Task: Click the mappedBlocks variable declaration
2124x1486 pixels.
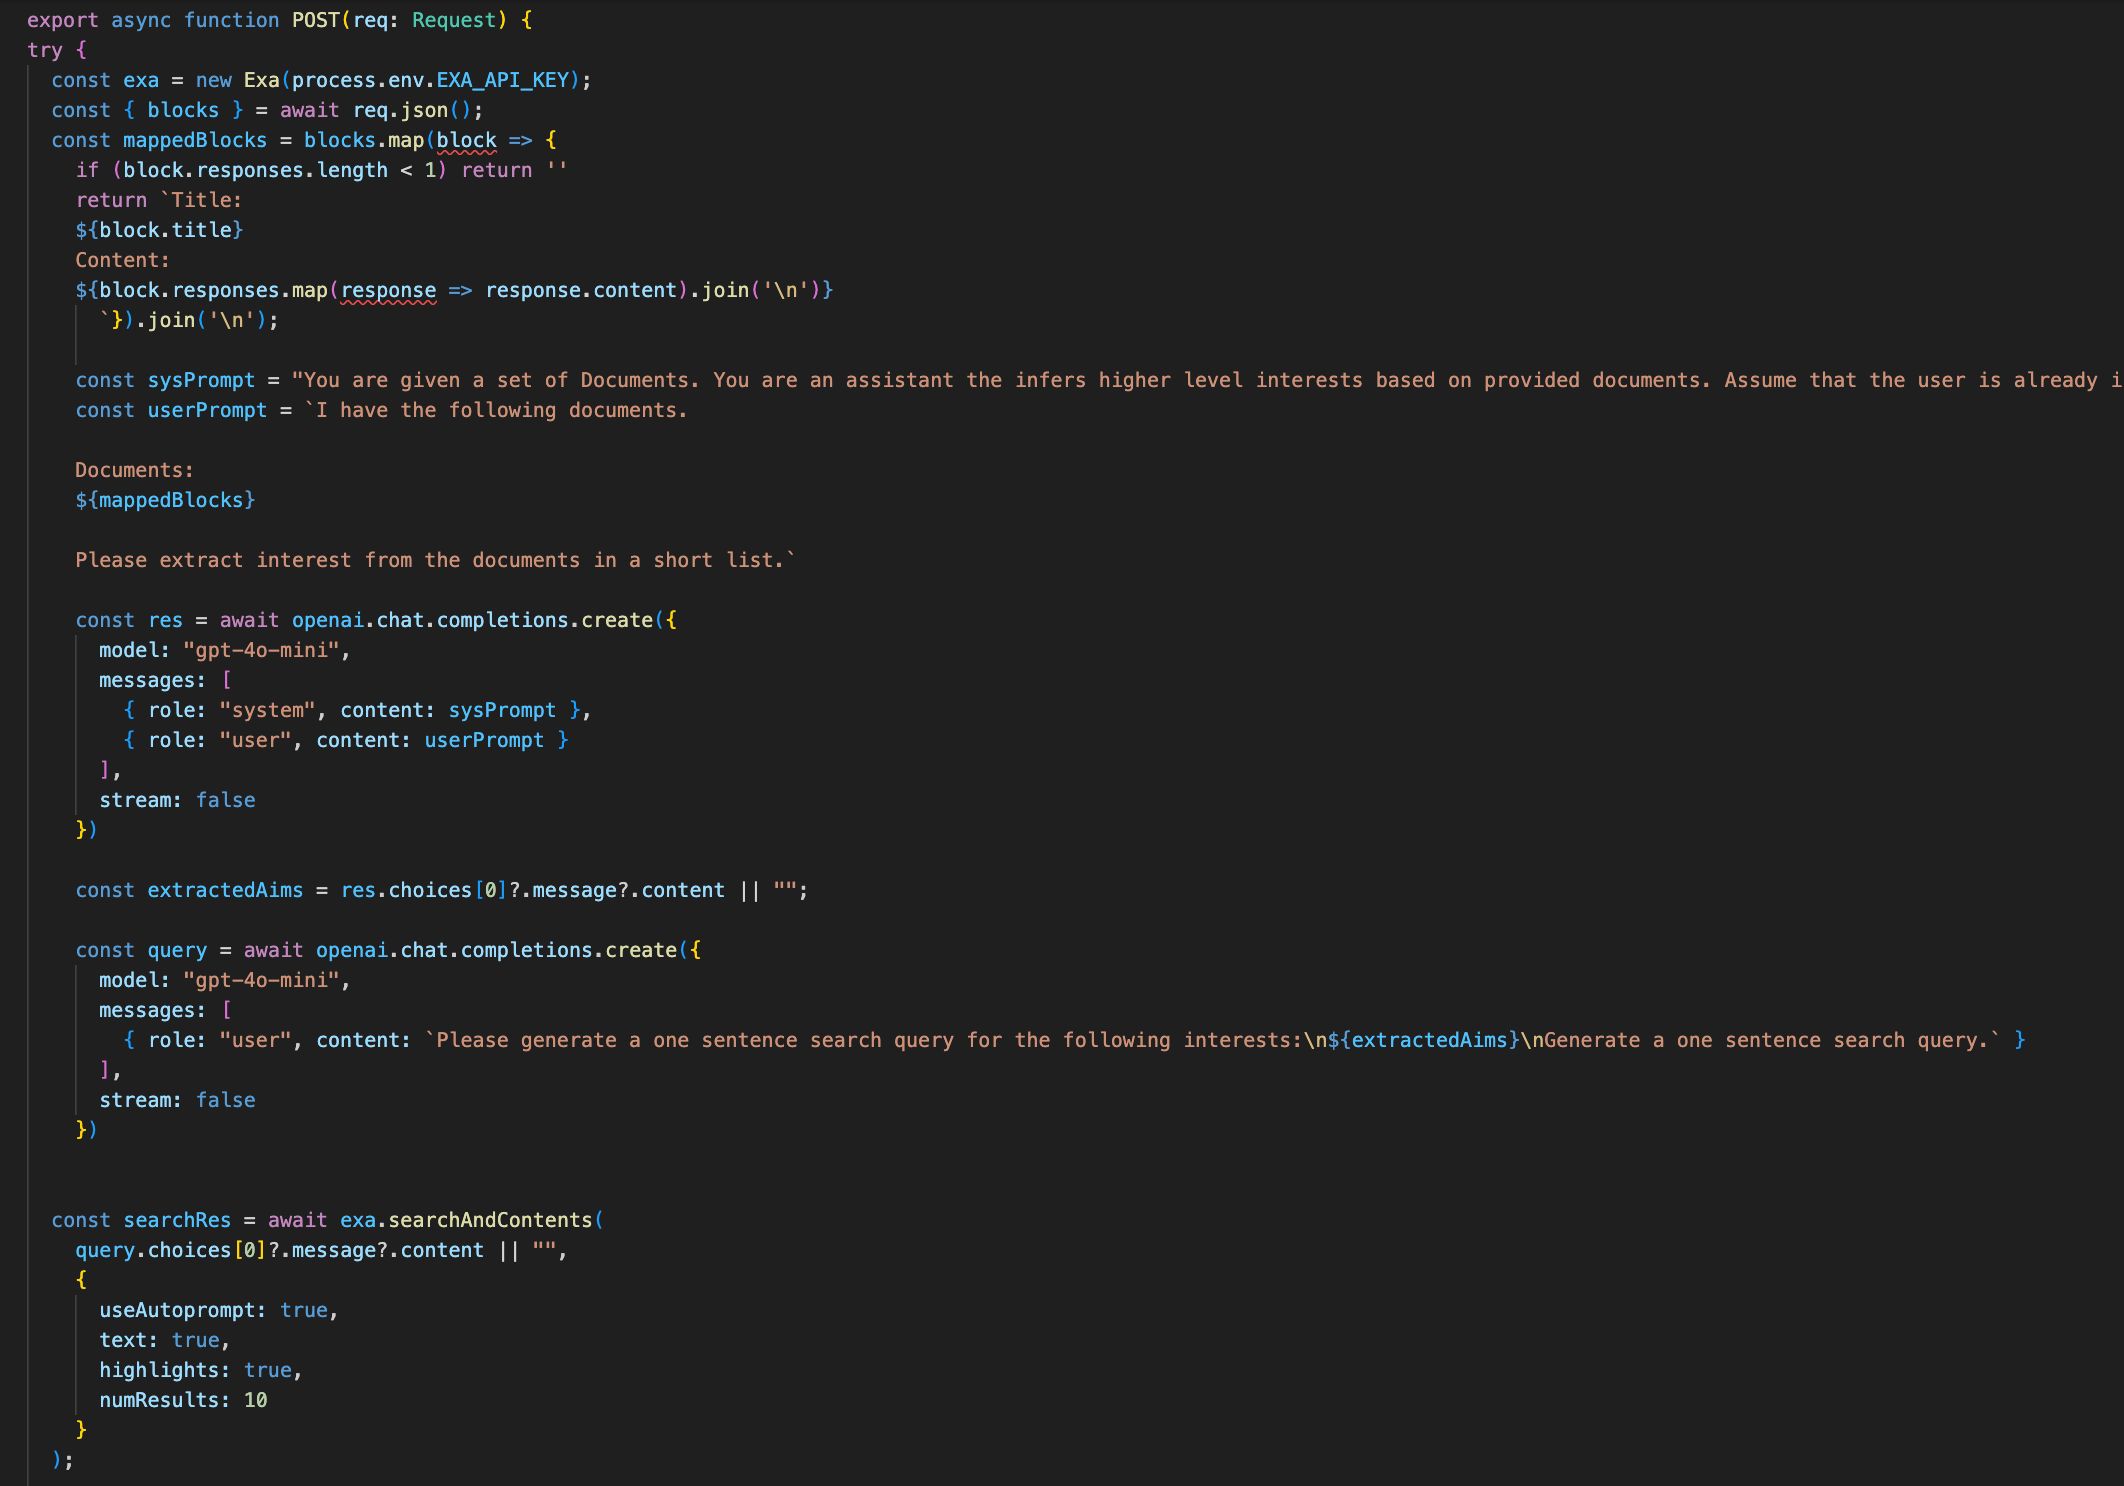Action: pyautogui.click(x=195, y=140)
